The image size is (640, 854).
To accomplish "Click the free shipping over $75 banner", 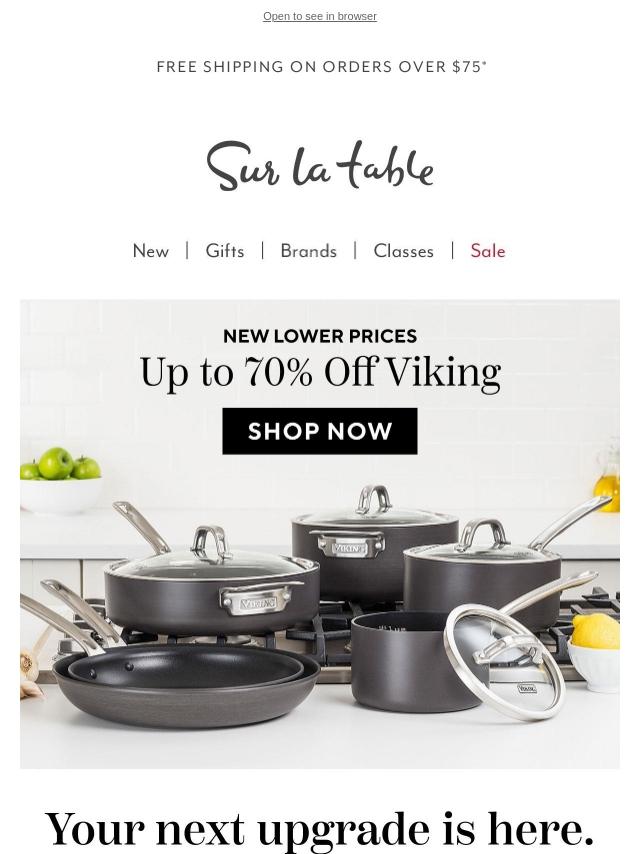I will click(321, 66).
